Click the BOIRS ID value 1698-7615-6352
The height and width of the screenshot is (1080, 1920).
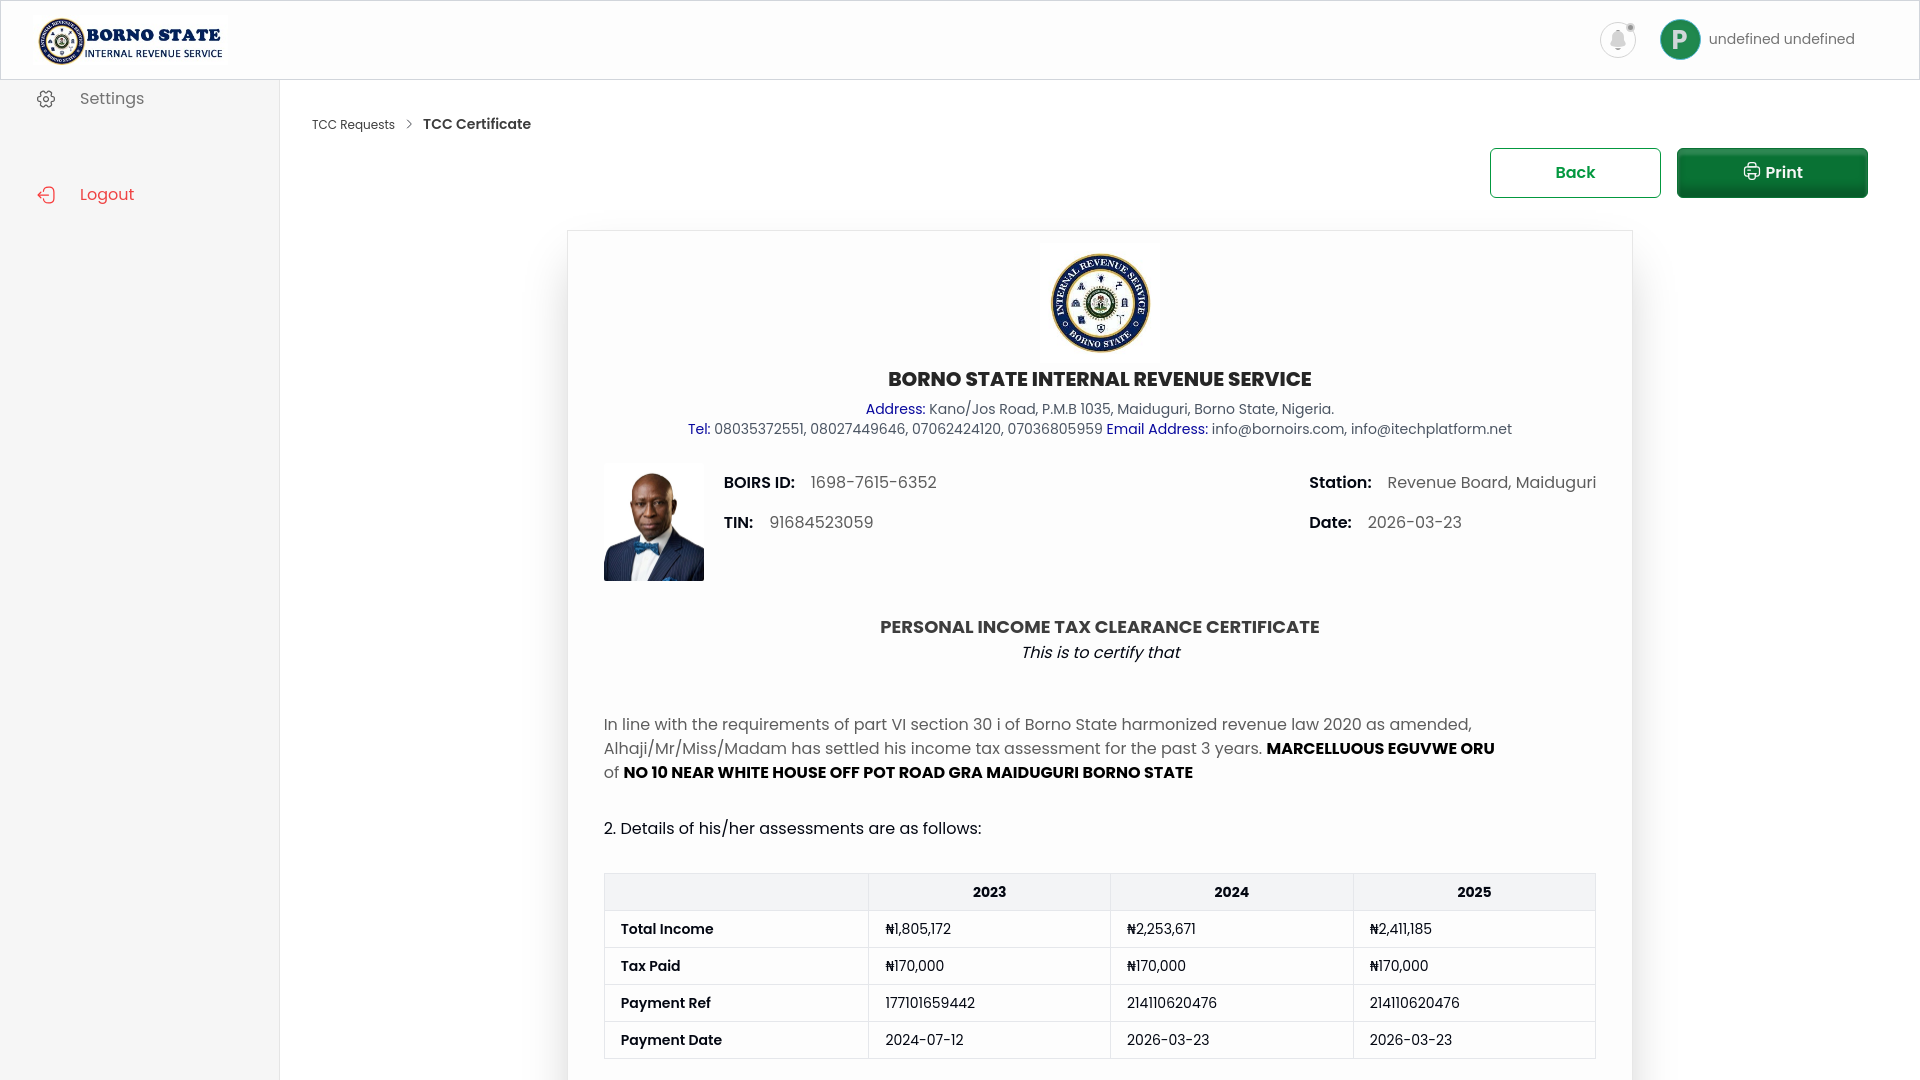[873, 483]
